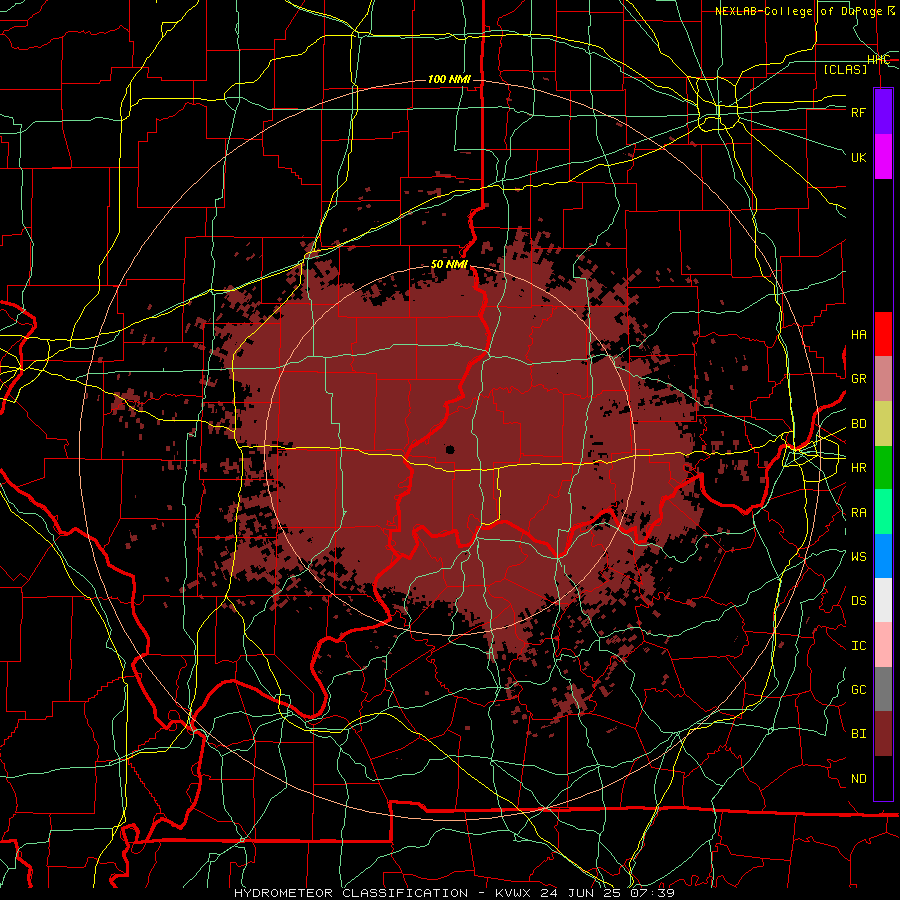Click the HR legend label
The width and height of the screenshot is (900, 900).
tap(858, 468)
